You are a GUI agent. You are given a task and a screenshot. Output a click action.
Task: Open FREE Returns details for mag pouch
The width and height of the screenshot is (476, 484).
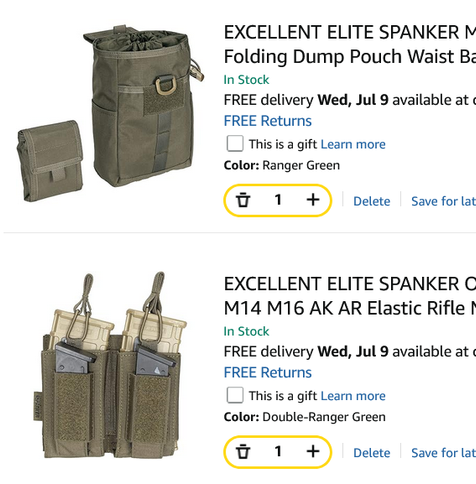coord(268,372)
